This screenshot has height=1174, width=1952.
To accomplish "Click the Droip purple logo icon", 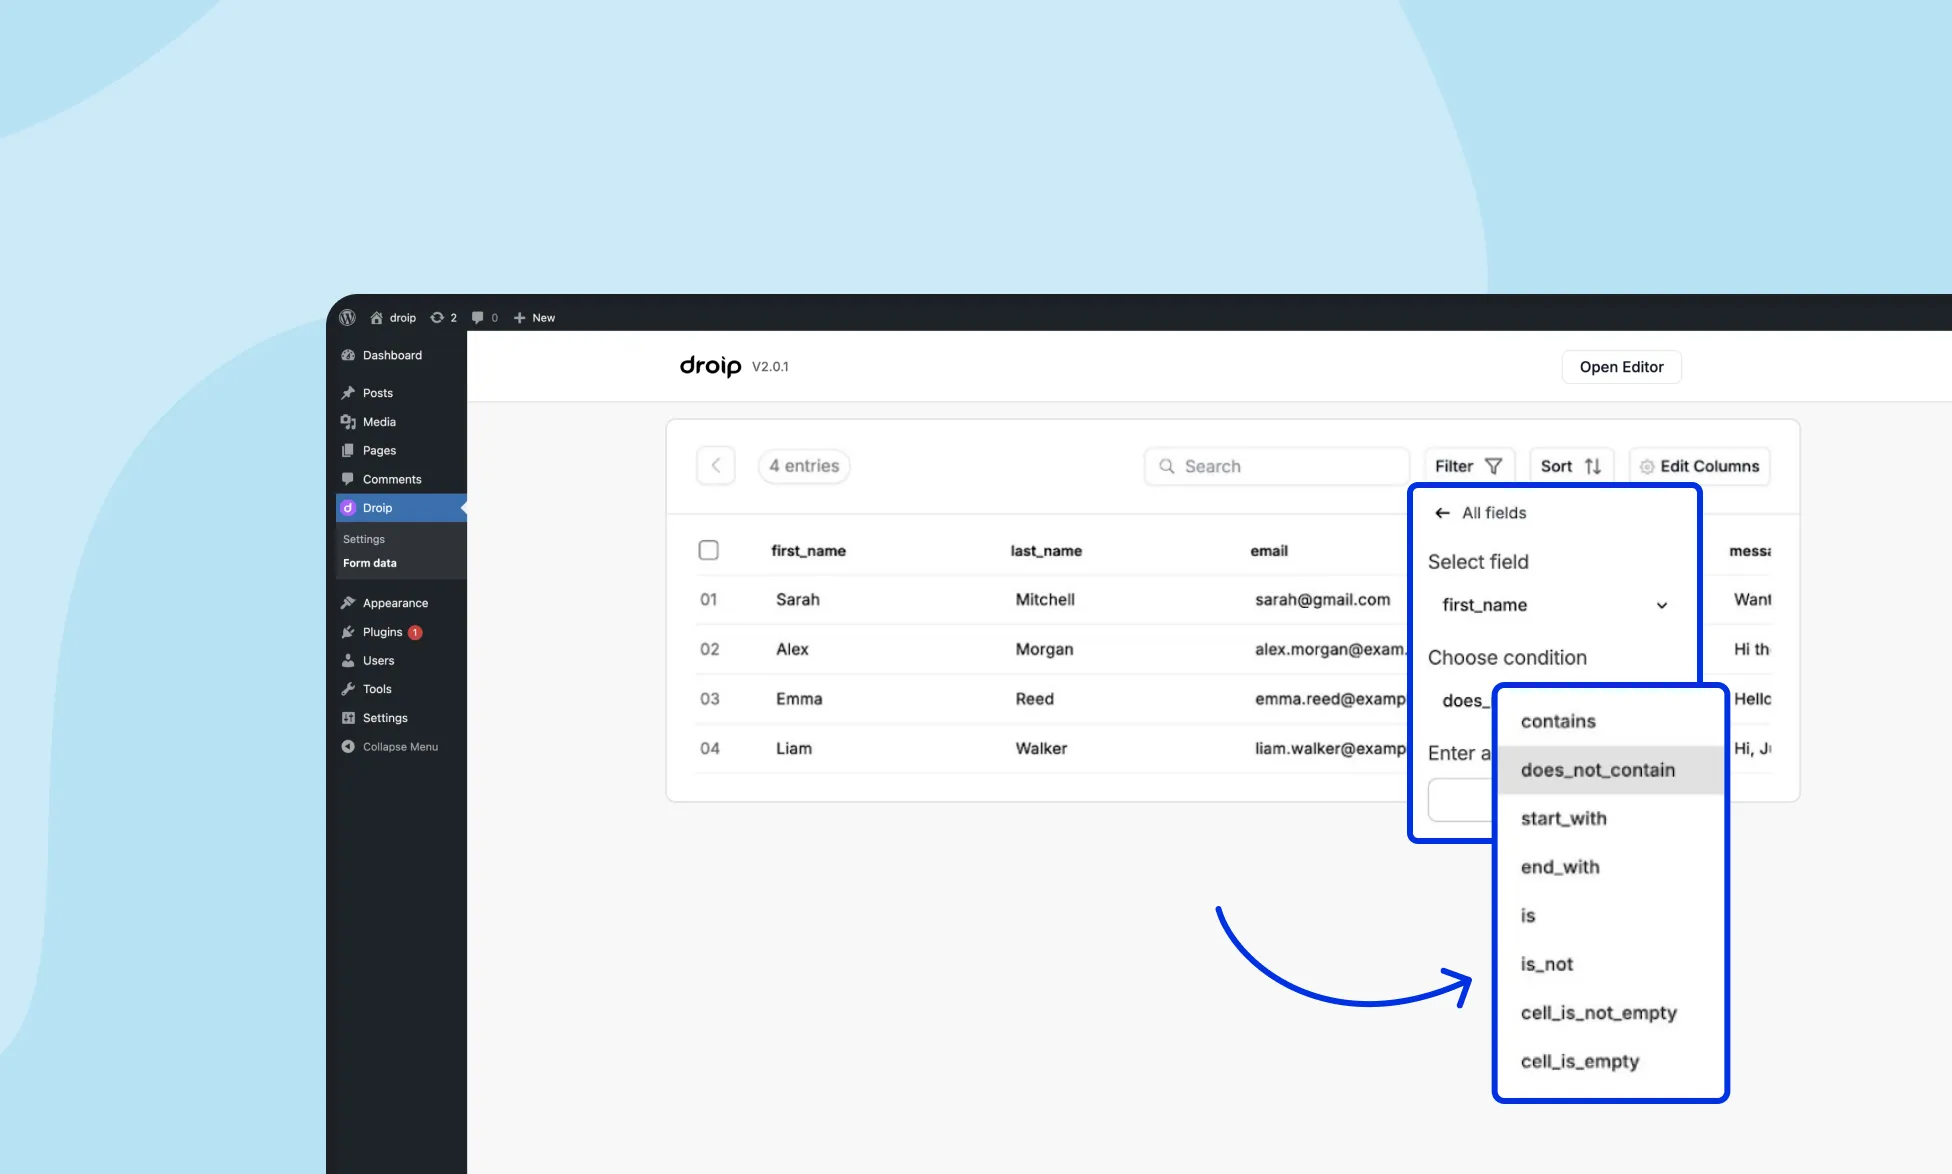I will (348, 508).
